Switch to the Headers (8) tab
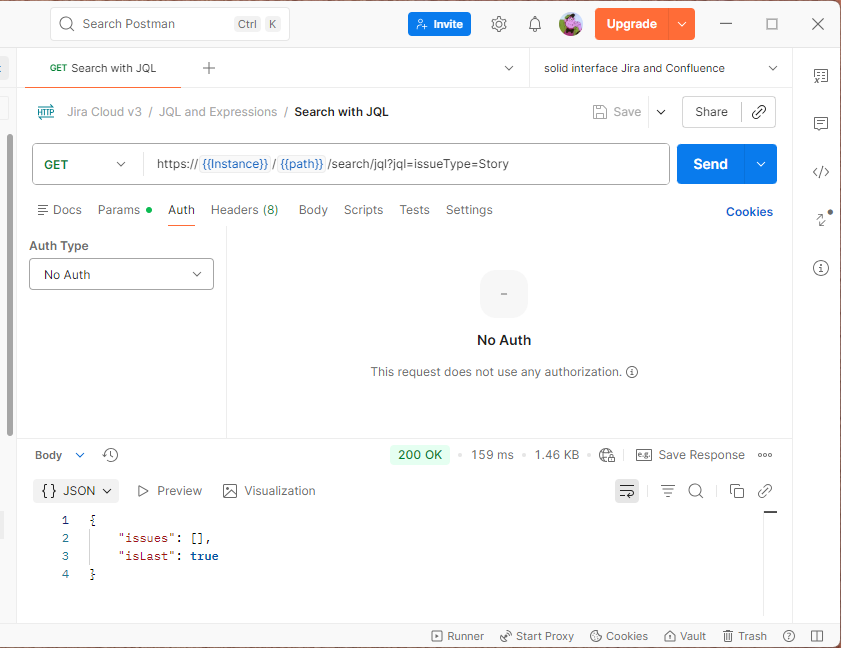Screen dimensions: 842x648 click(244, 210)
